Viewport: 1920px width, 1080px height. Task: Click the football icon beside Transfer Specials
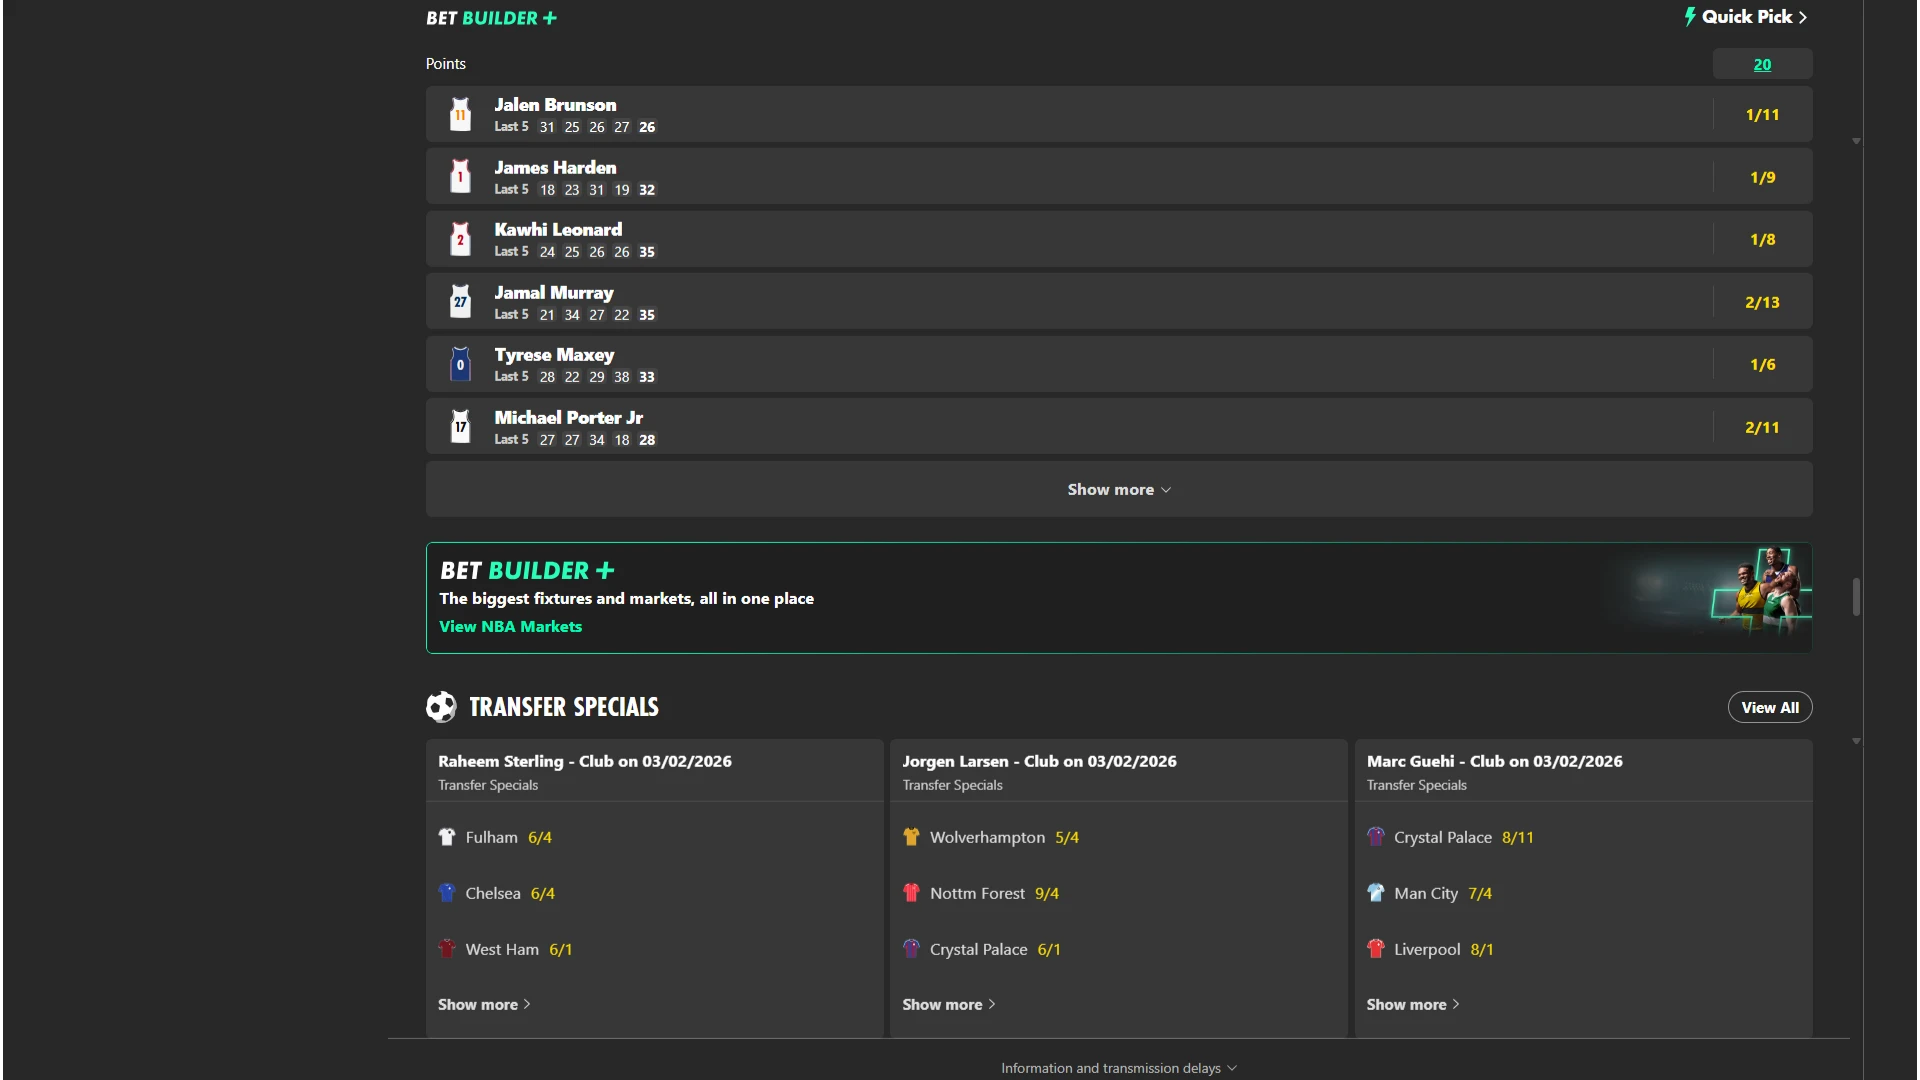tap(441, 707)
